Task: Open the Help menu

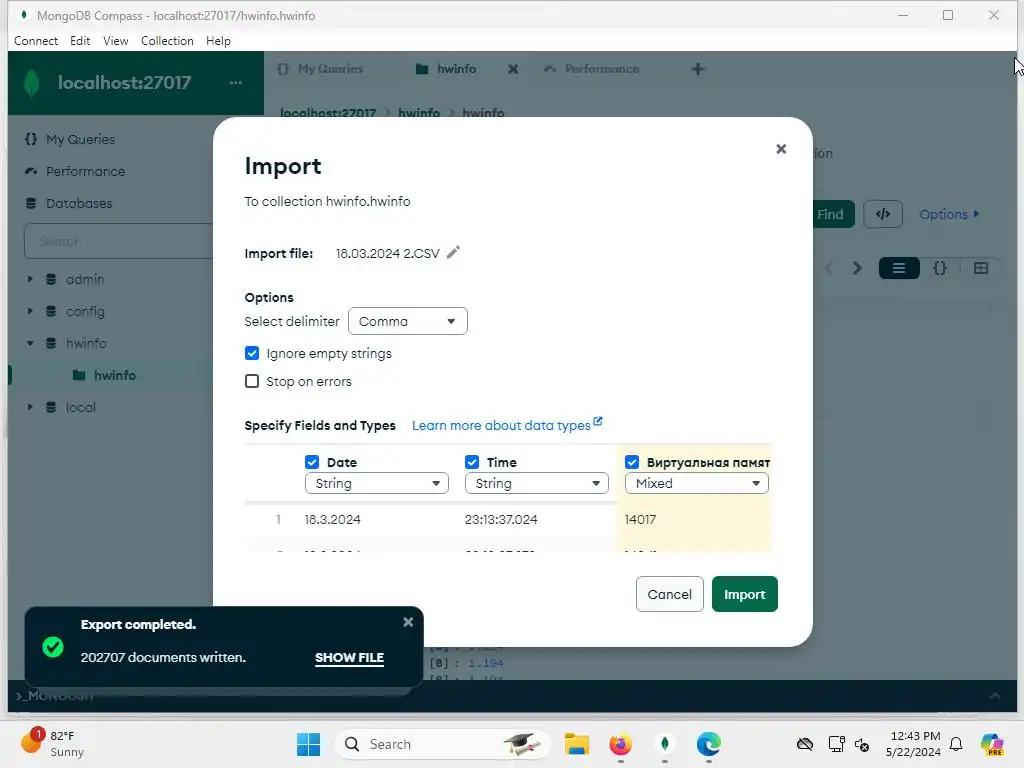Action: click(x=218, y=40)
